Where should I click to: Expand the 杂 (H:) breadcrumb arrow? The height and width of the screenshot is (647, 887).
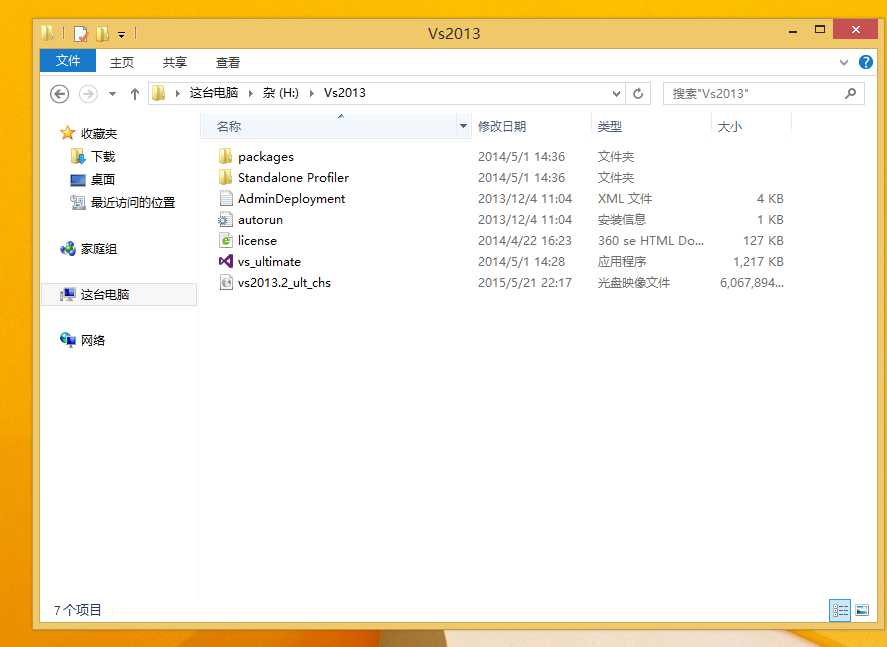click(312, 93)
